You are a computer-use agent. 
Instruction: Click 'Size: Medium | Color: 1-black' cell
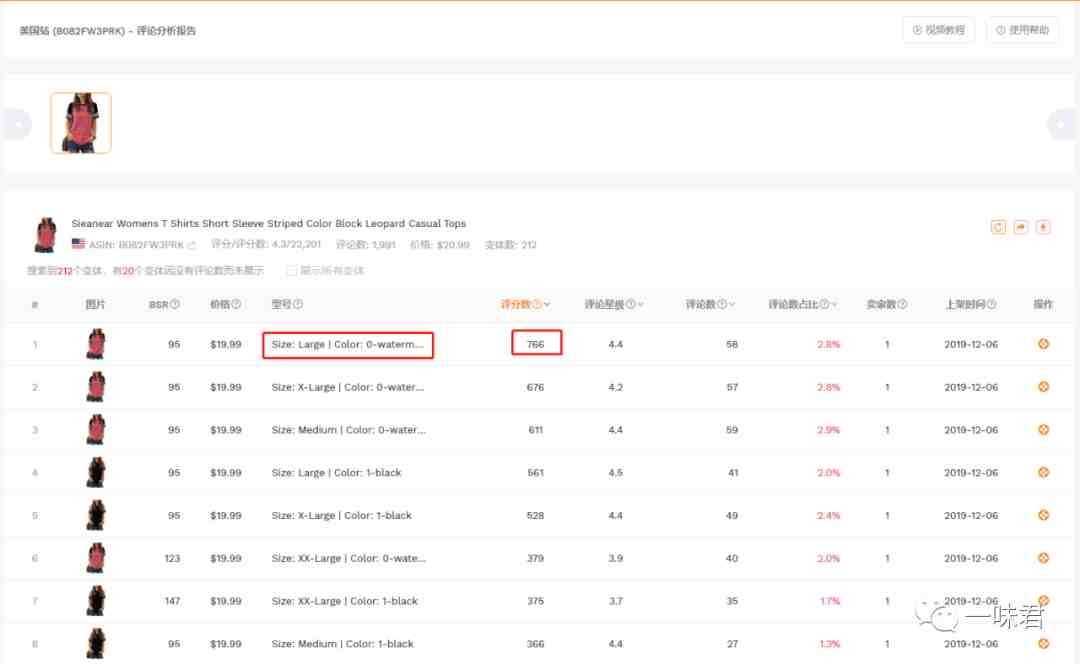[x=342, y=643]
